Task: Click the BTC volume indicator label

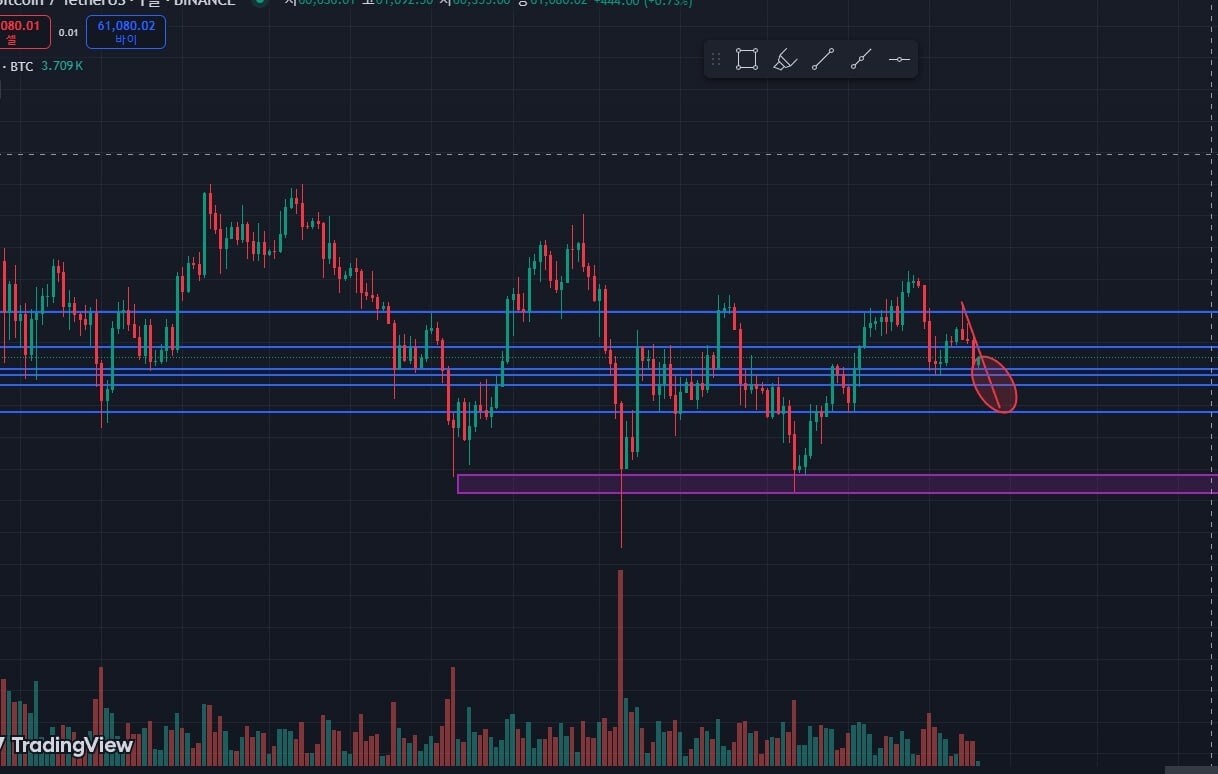Action: click(22, 66)
